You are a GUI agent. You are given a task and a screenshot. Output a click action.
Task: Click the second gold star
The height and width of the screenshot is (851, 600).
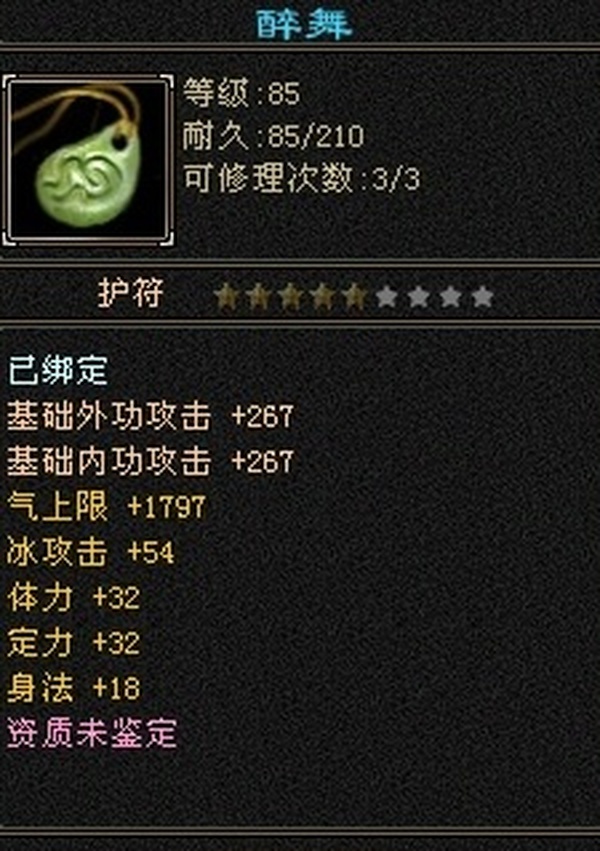(x=258, y=297)
